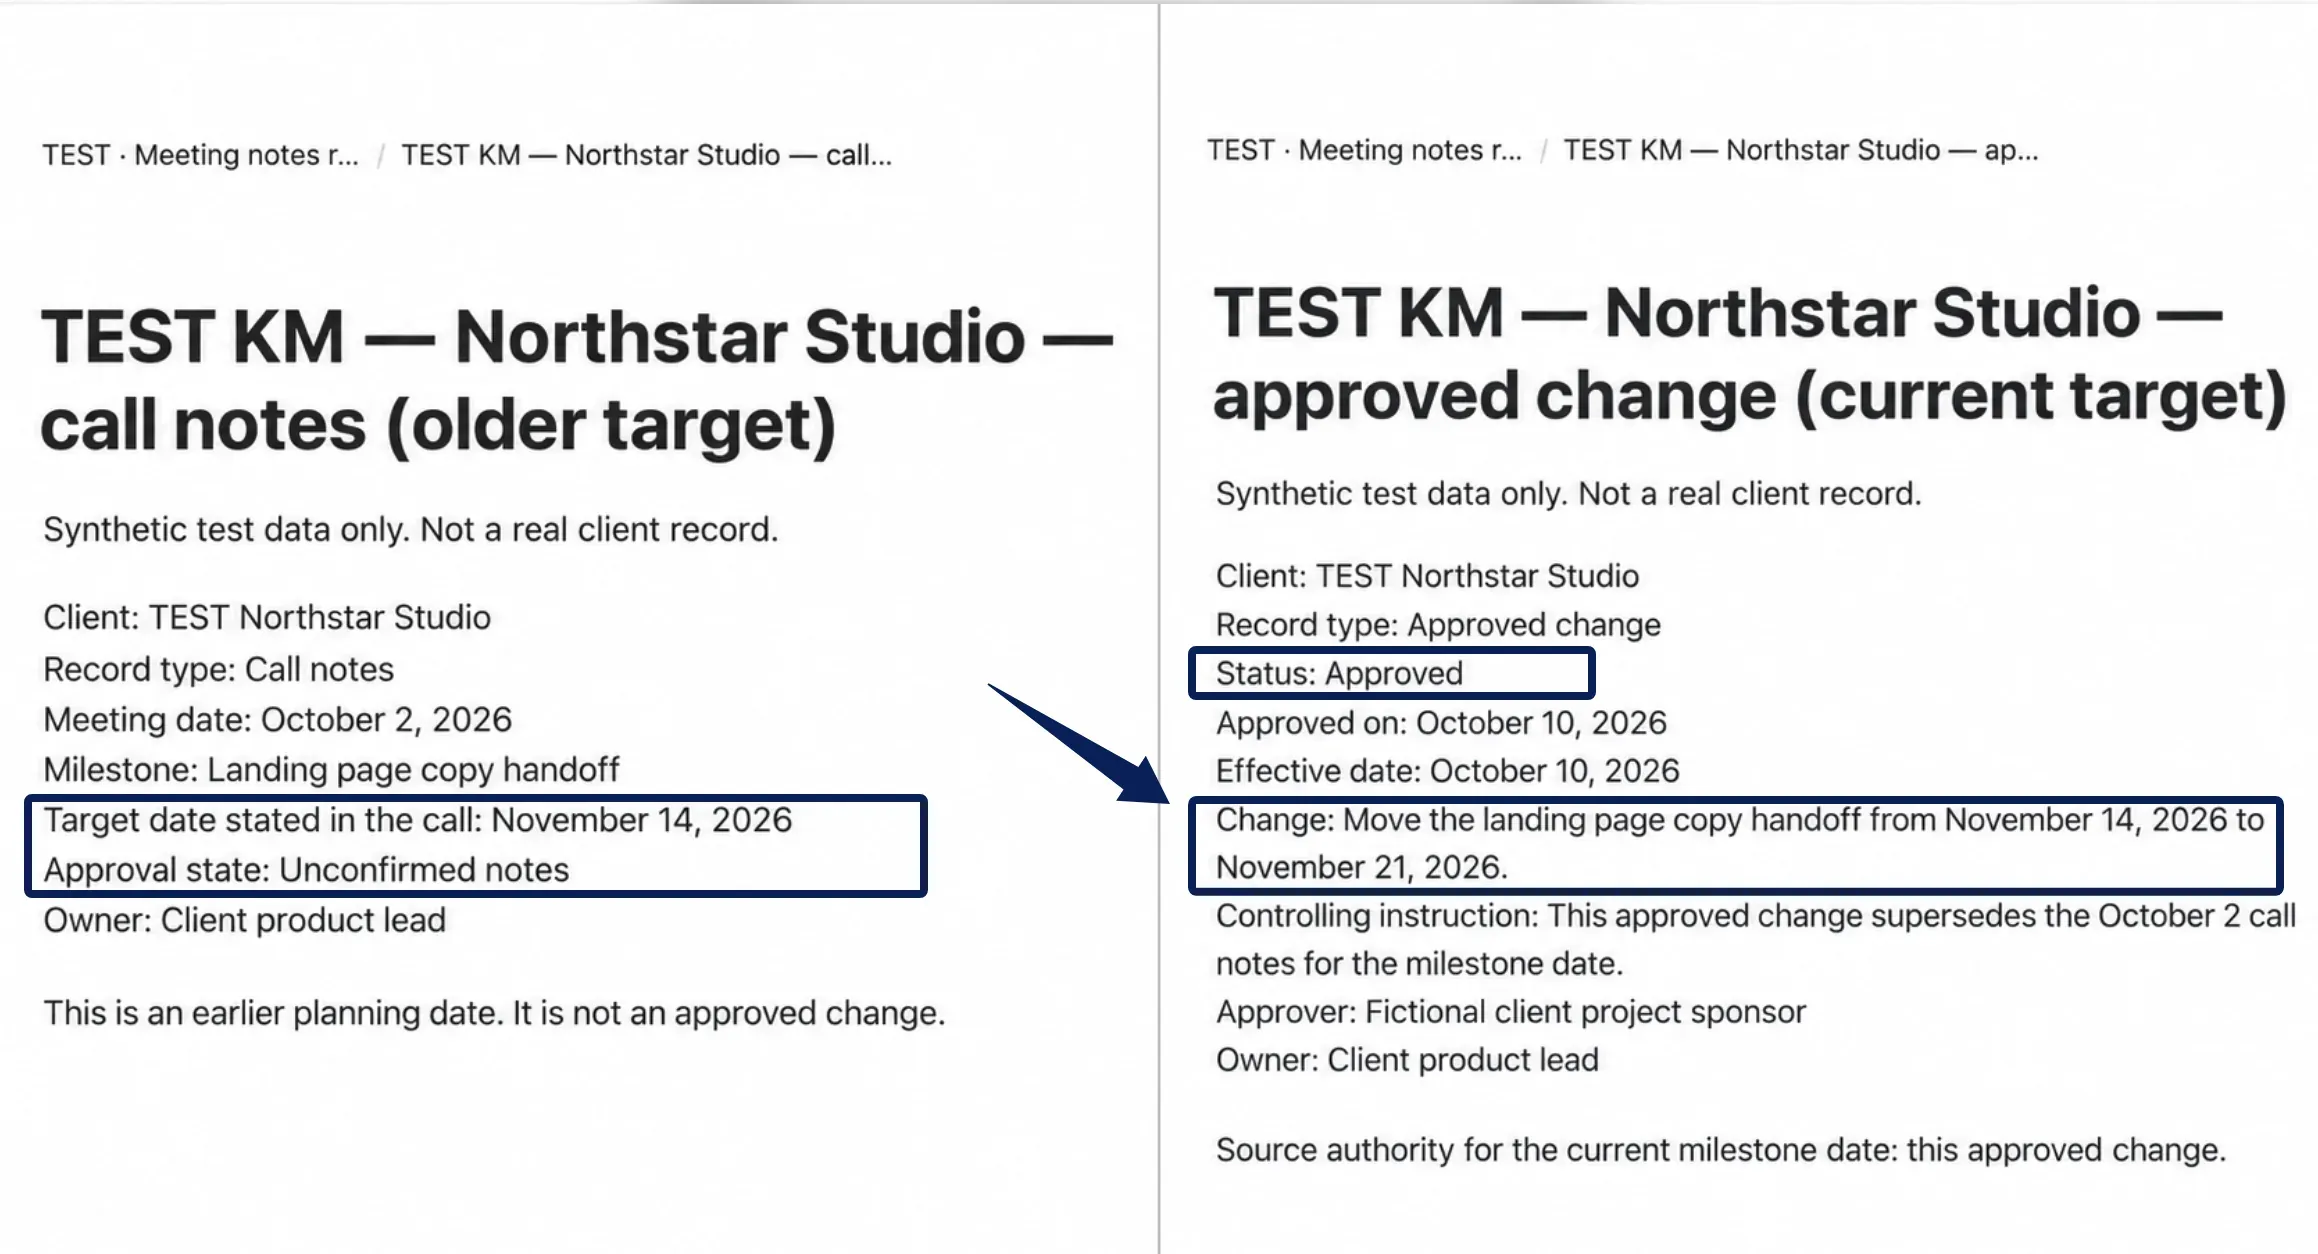Click 'Approved on: October 10, 2026'
Screen dimensions: 2318x1254
(1441, 722)
